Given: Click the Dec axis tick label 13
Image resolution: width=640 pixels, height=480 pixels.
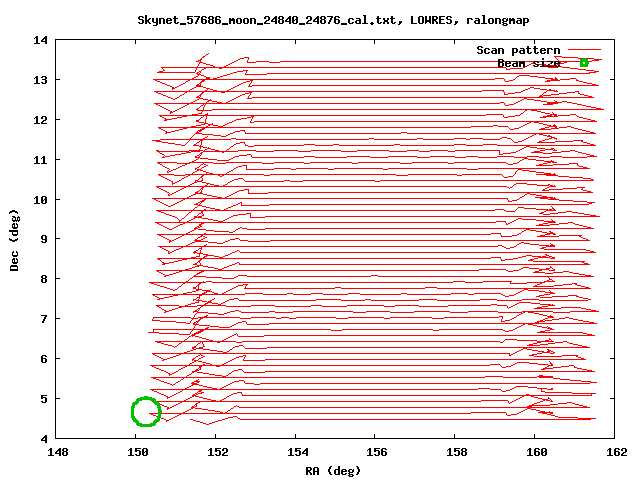Looking at the screenshot, I should click(40, 80).
